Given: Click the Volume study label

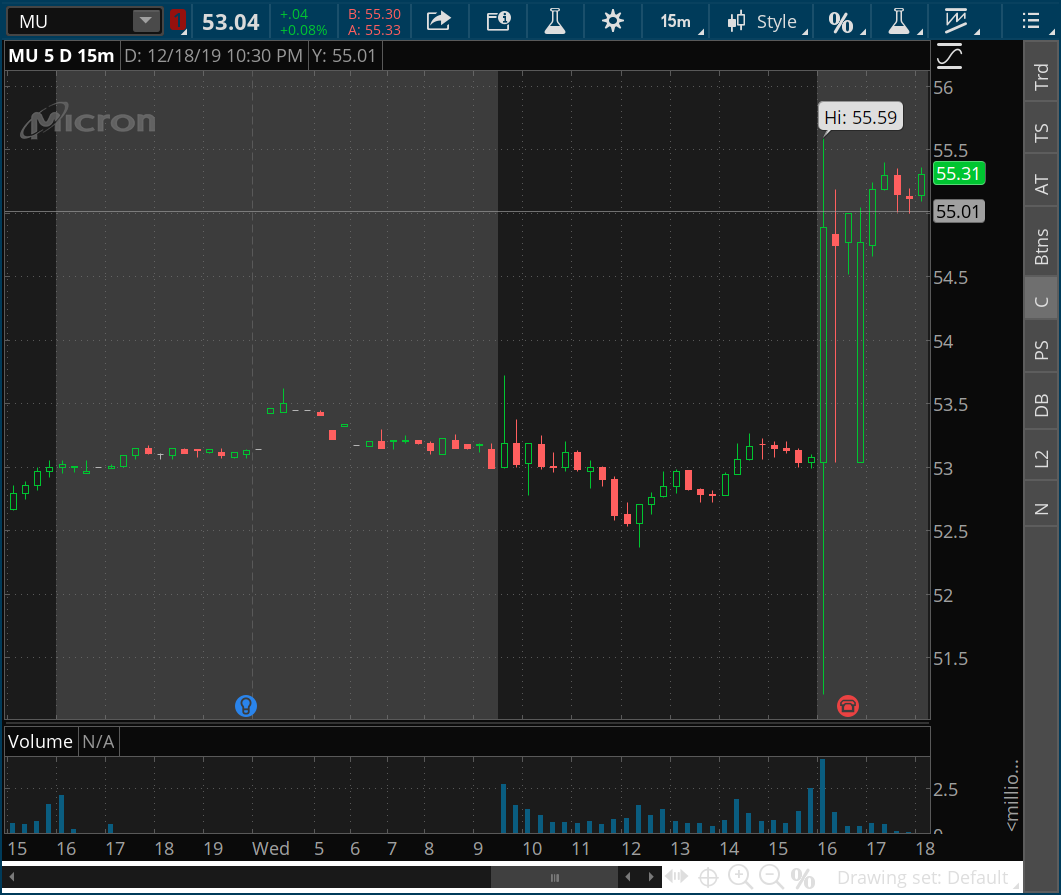Looking at the screenshot, I should (40, 741).
